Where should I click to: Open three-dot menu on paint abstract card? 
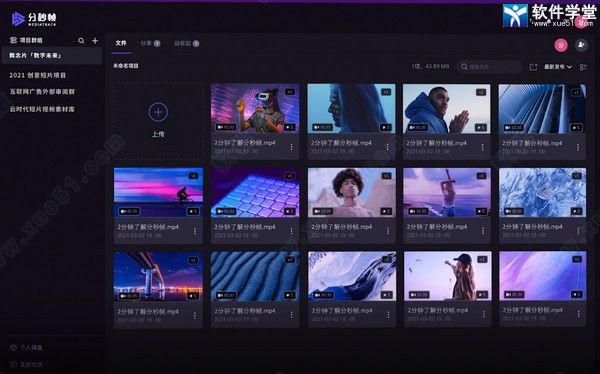[x=388, y=314]
